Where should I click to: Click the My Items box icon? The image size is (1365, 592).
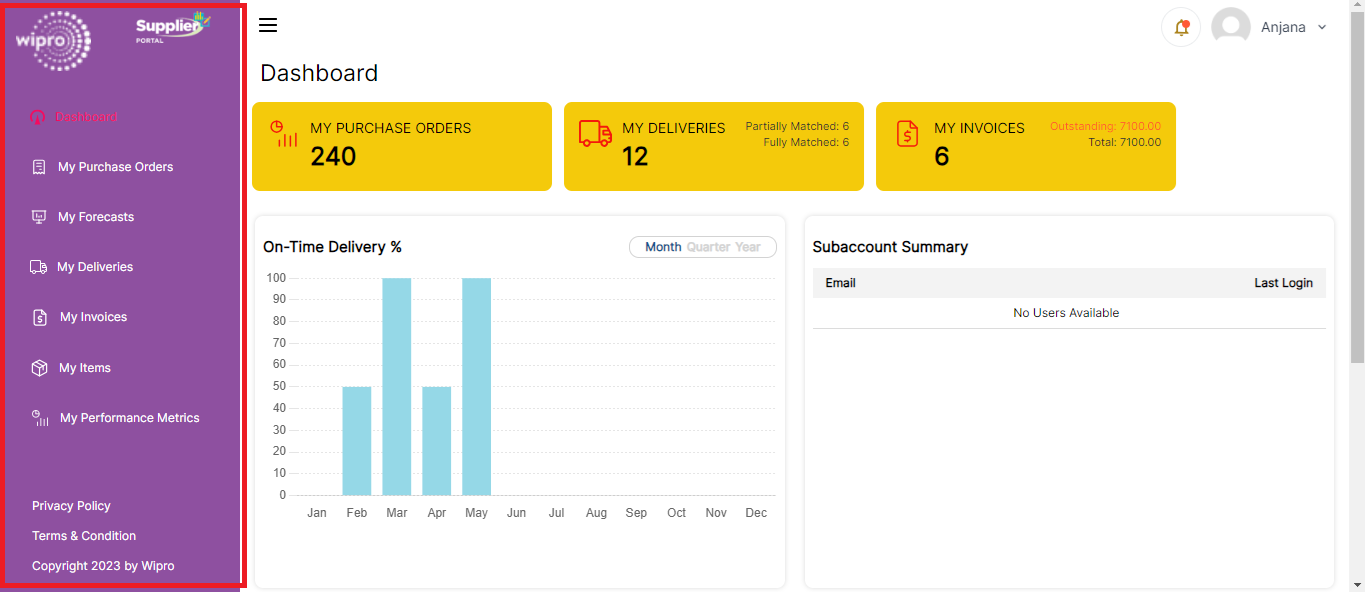(x=39, y=368)
